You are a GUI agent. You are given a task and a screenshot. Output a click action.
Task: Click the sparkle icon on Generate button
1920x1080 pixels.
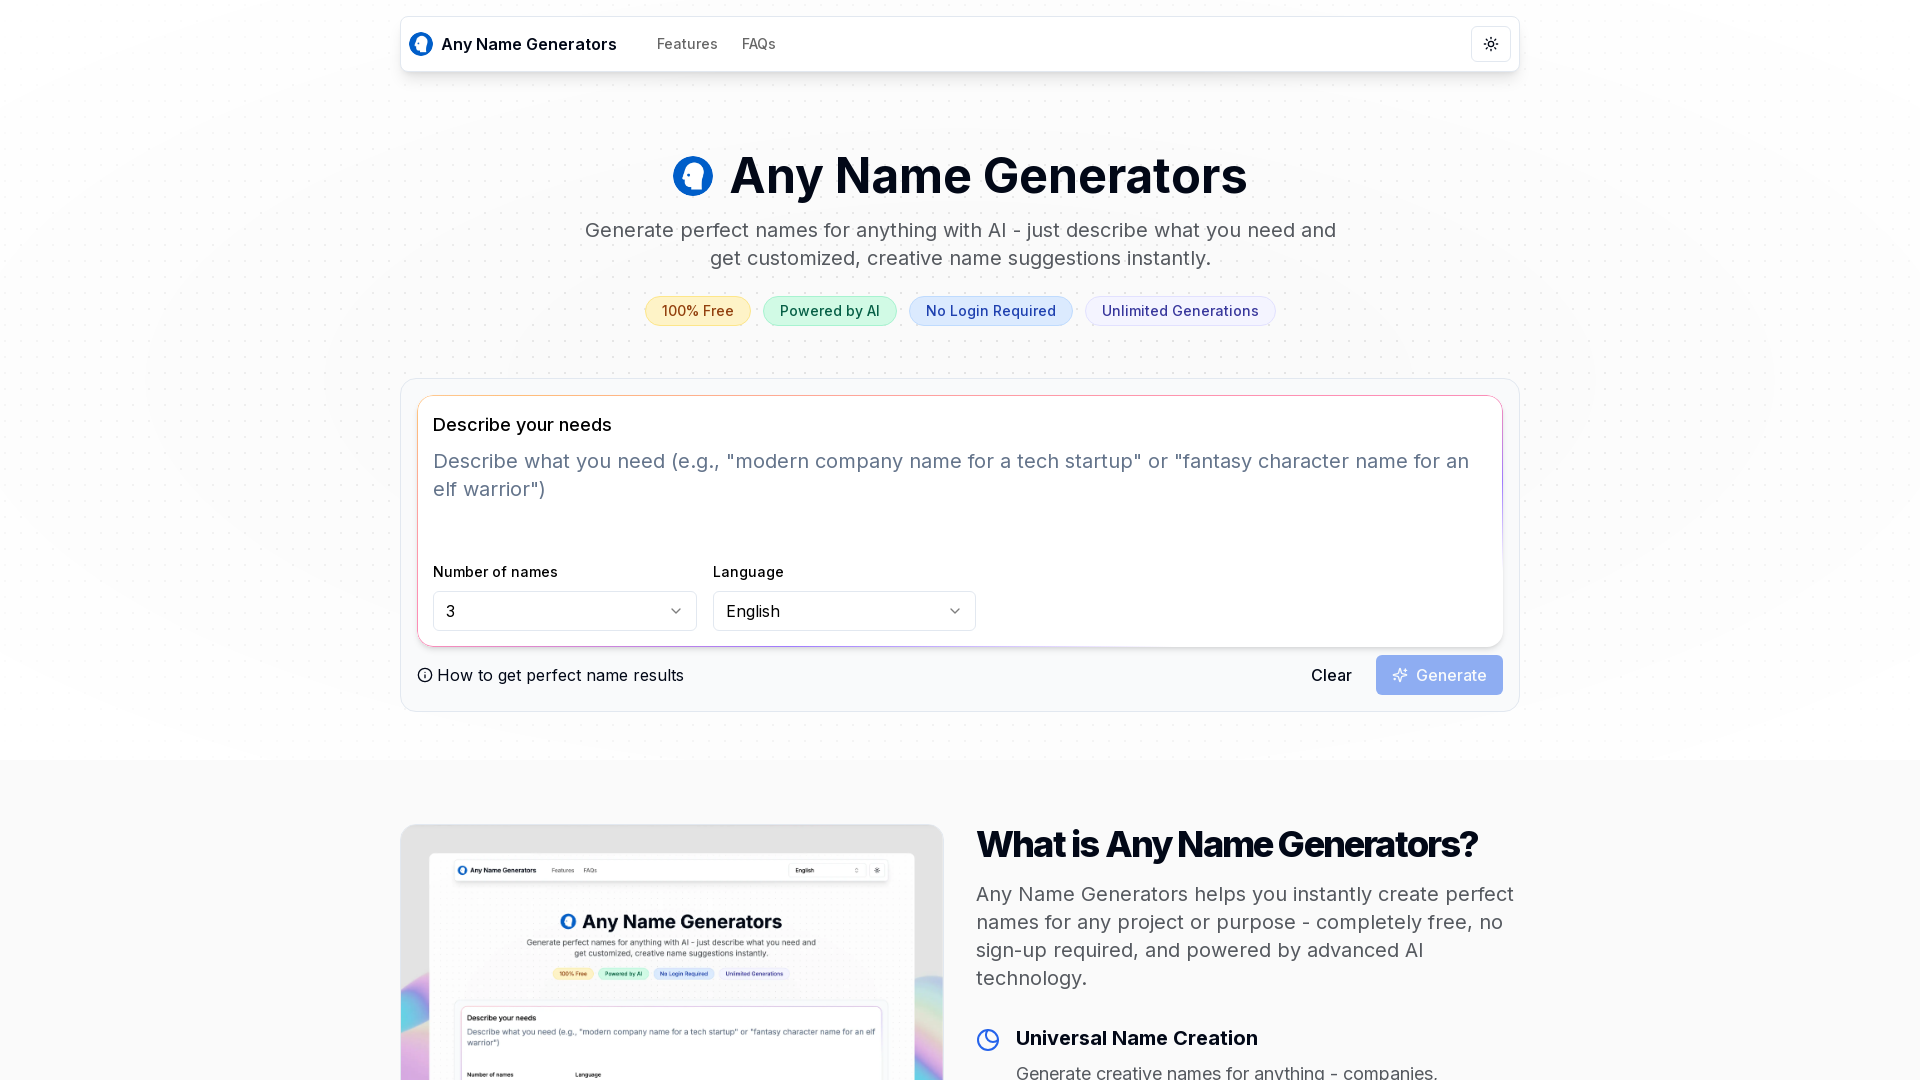(x=1400, y=675)
